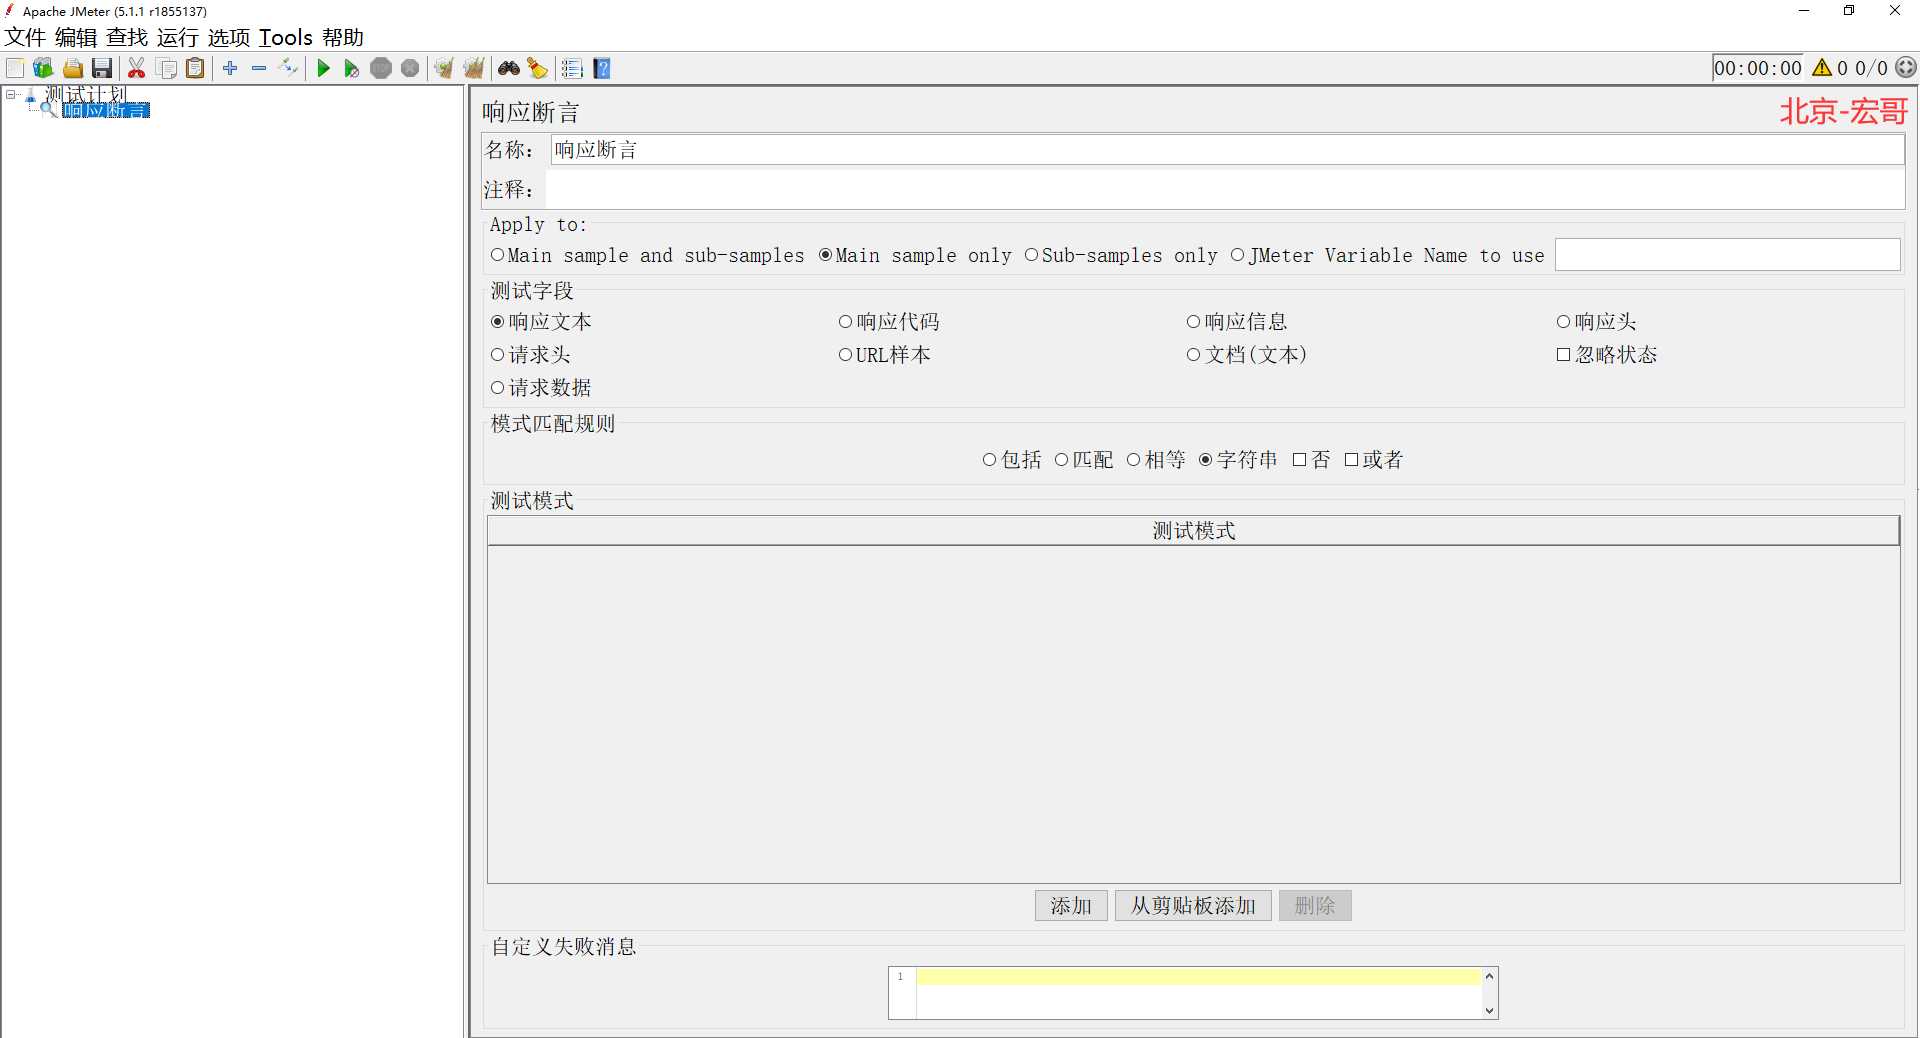Open the 选项 menu

coord(229,38)
